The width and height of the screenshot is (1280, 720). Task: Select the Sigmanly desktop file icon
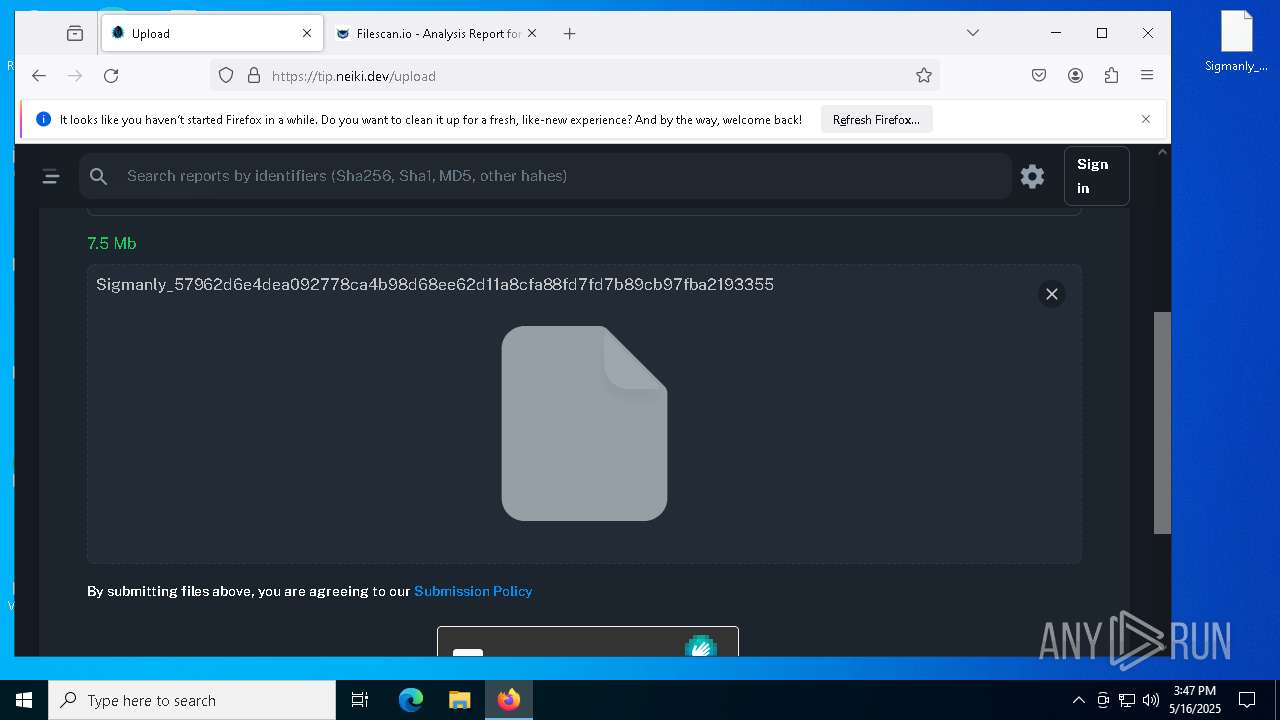[1237, 42]
